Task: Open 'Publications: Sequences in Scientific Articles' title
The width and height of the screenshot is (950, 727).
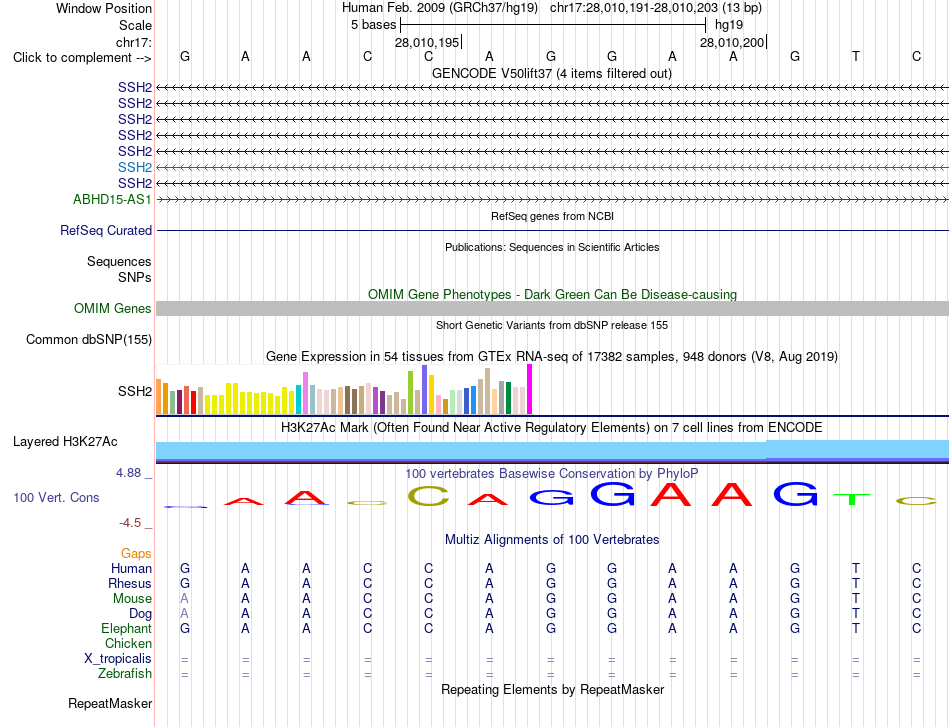Action: pyautogui.click(x=552, y=247)
